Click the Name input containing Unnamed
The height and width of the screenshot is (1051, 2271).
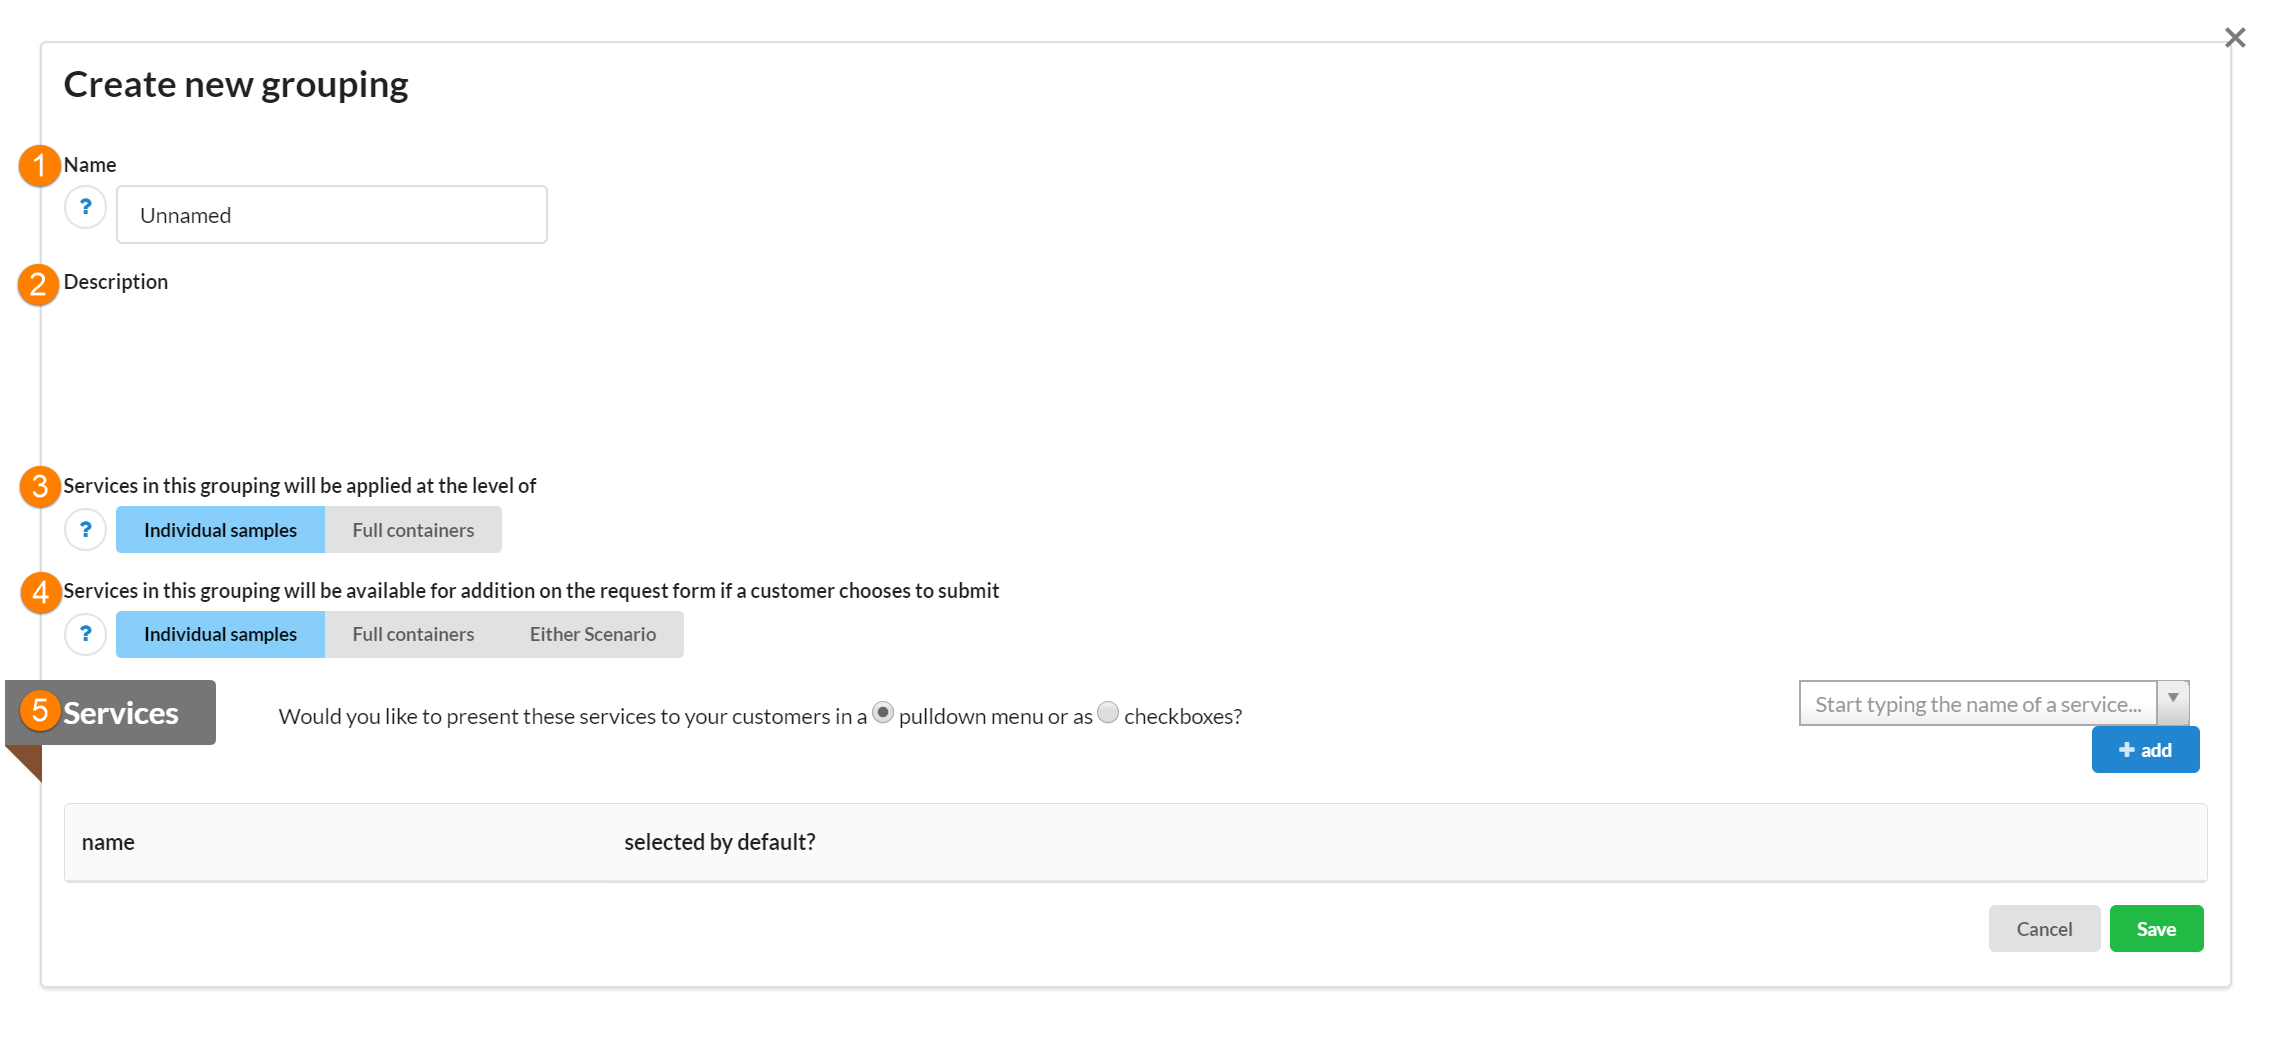(x=331, y=215)
